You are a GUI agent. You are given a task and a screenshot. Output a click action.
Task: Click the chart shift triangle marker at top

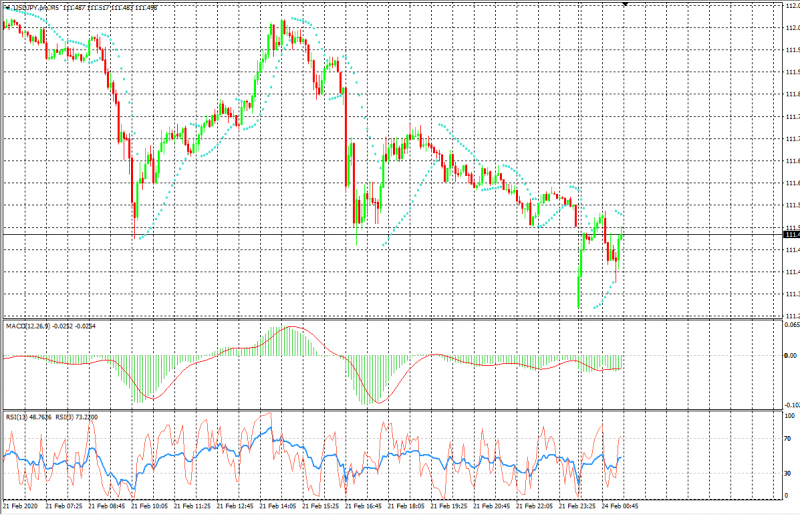click(x=626, y=5)
